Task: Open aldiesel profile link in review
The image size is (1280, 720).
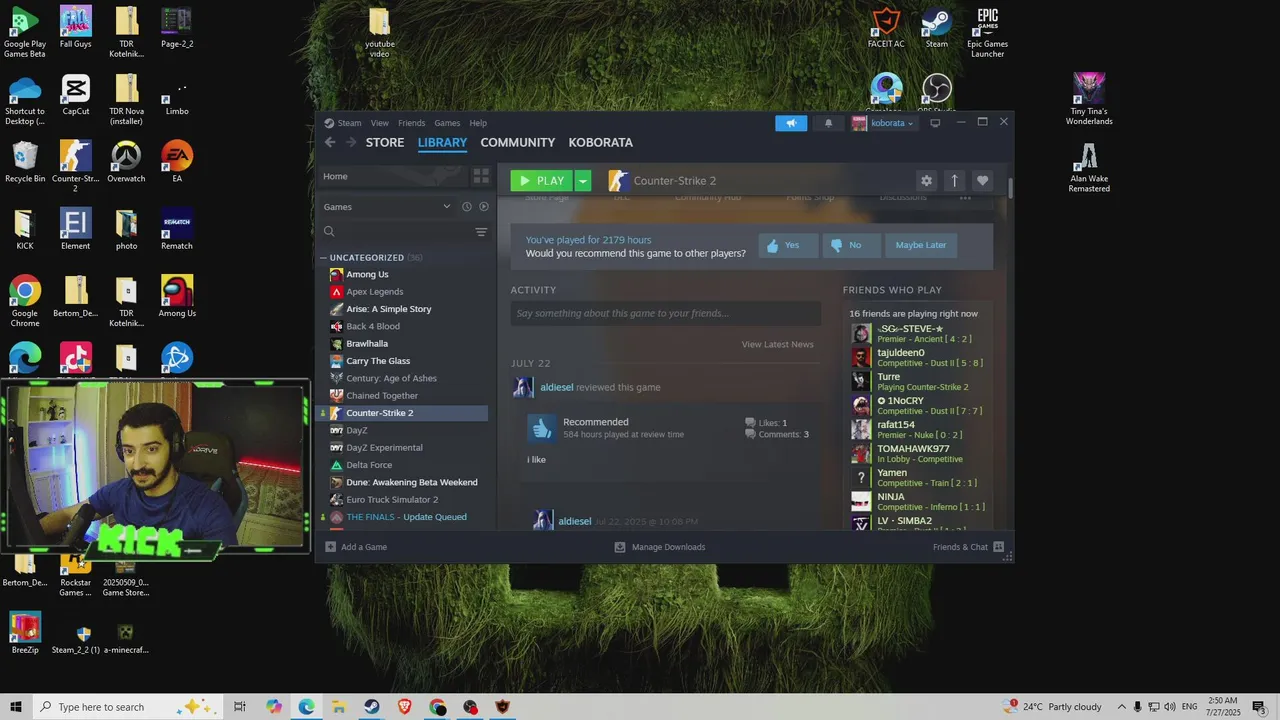Action: pyautogui.click(x=558, y=387)
